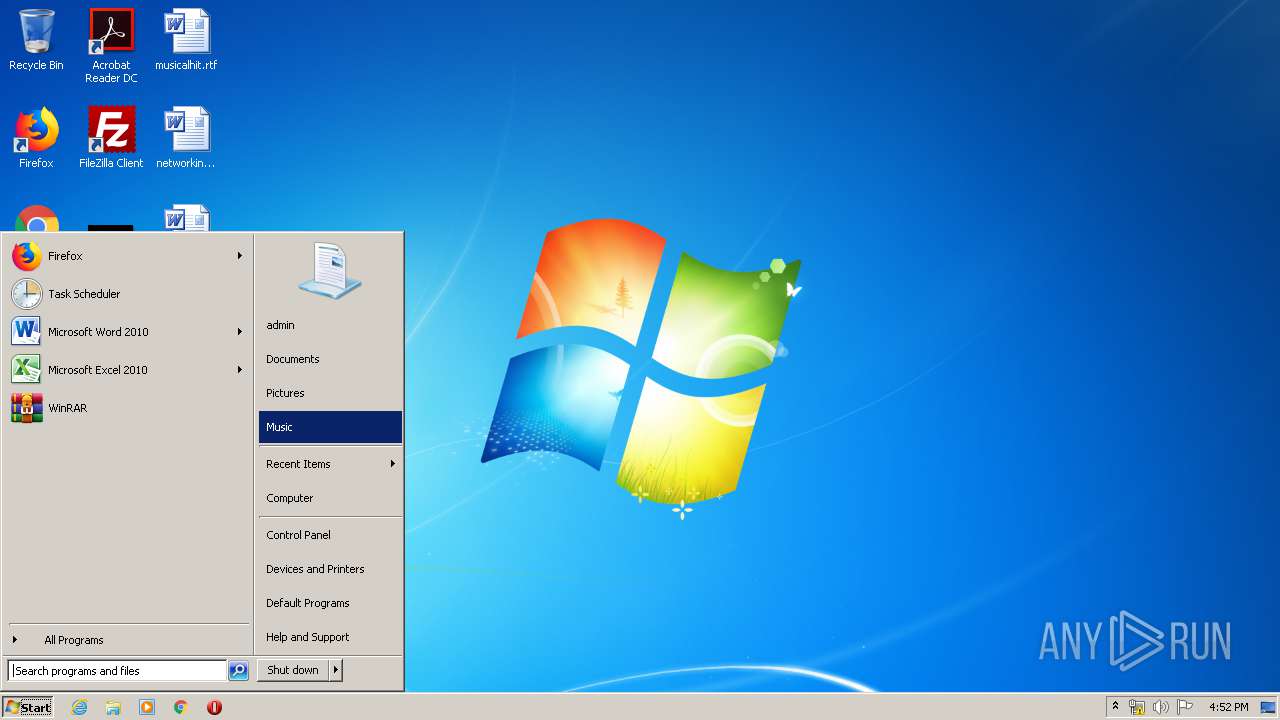The image size is (1280, 720).
Task: Open Computer from Start menu
Action: click(330, 498)
